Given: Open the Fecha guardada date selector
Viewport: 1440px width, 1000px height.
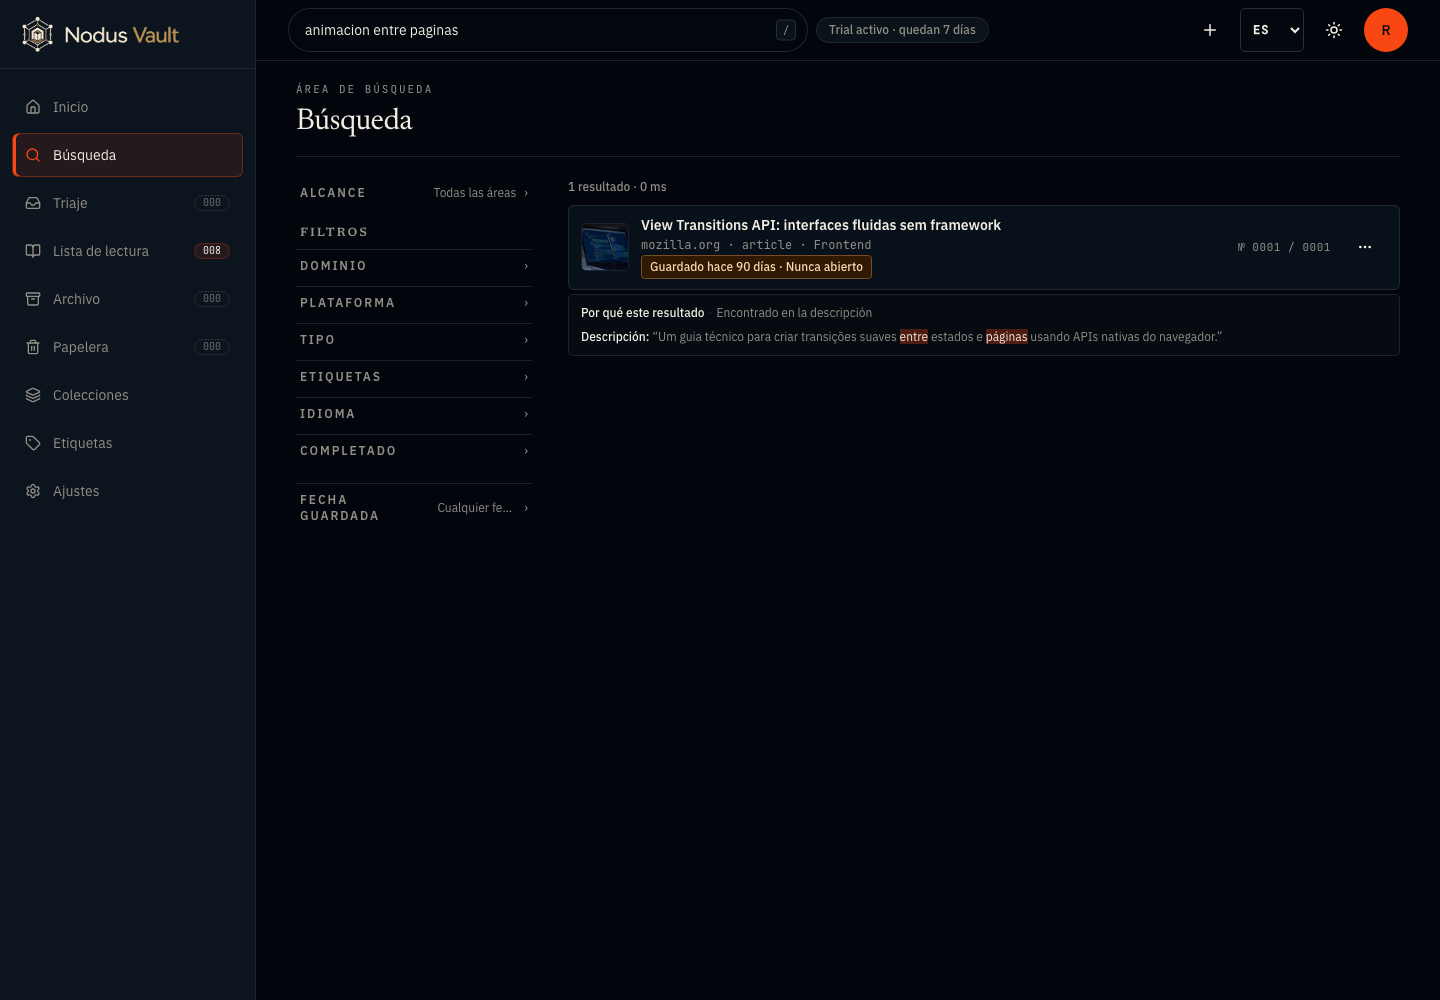Looking at the screenshot, I should [414, 508].
